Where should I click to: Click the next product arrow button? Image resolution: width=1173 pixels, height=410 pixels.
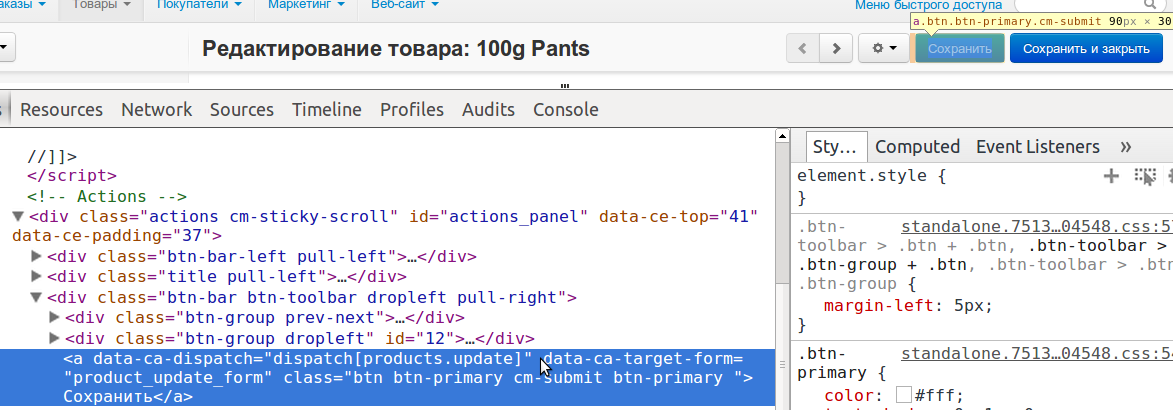coord(836,48)
